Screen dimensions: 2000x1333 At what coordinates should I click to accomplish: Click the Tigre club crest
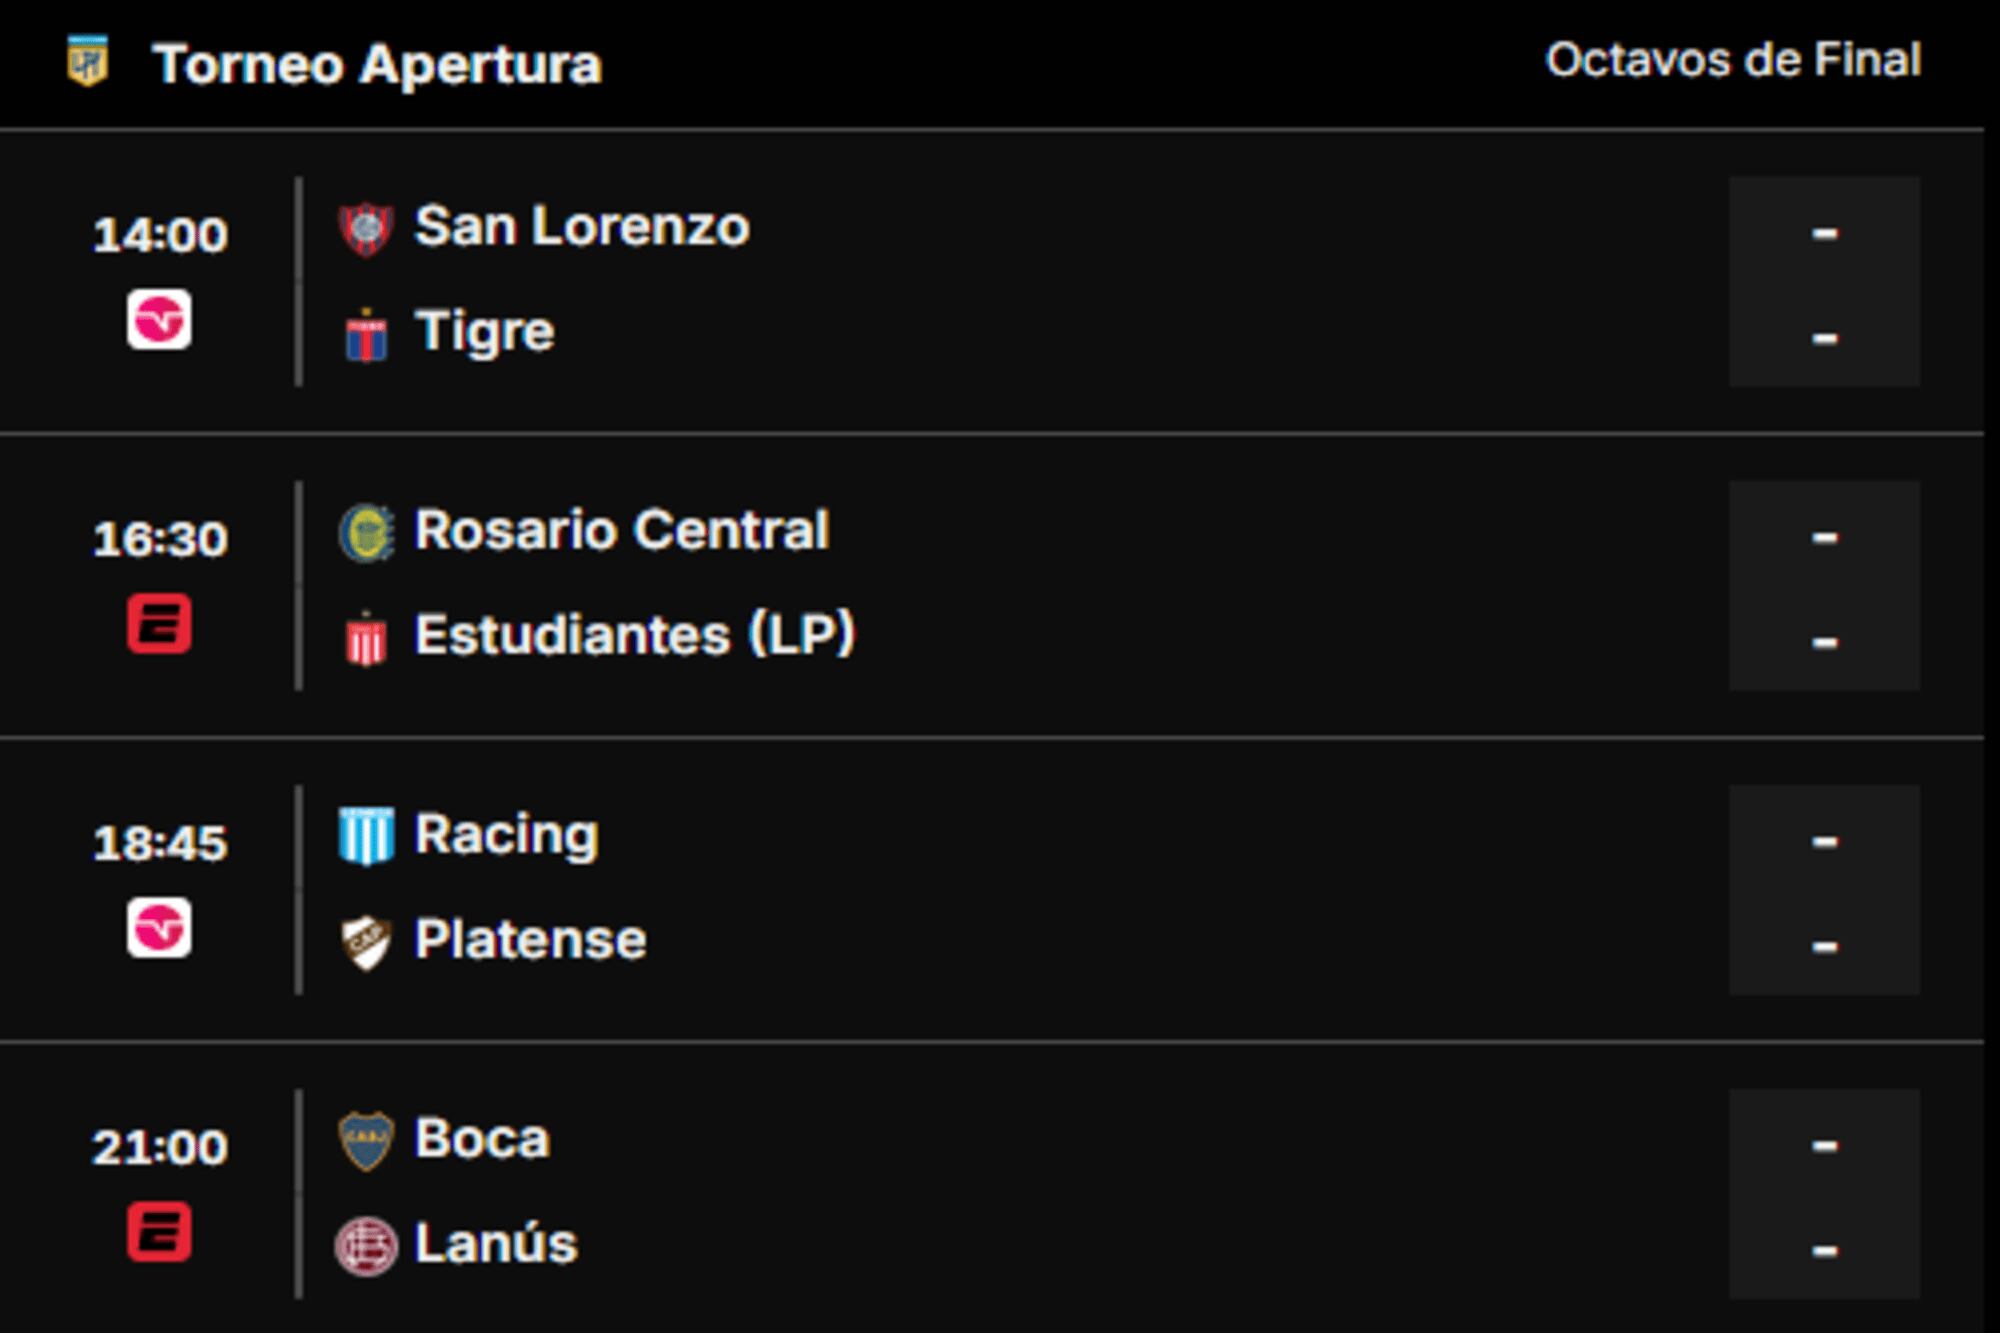click(x=366, y=334)
